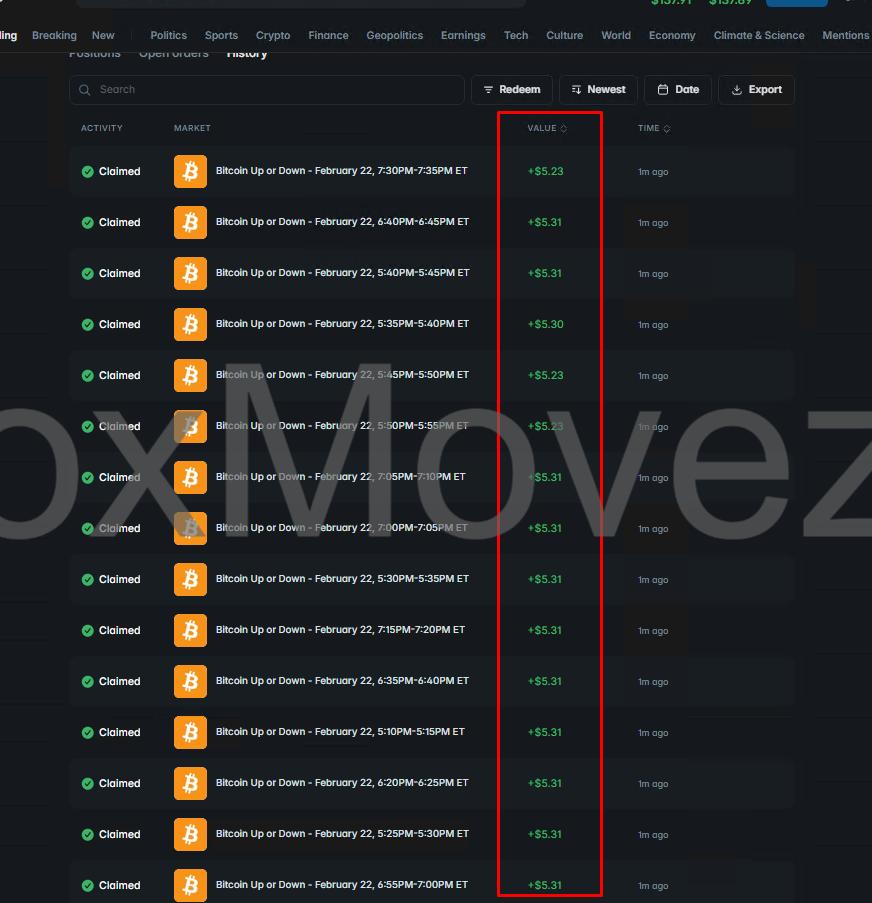Open Bitcoin Up or Down 5:35PM-5:40PM market
872x903 pixels.
point(342,324)
